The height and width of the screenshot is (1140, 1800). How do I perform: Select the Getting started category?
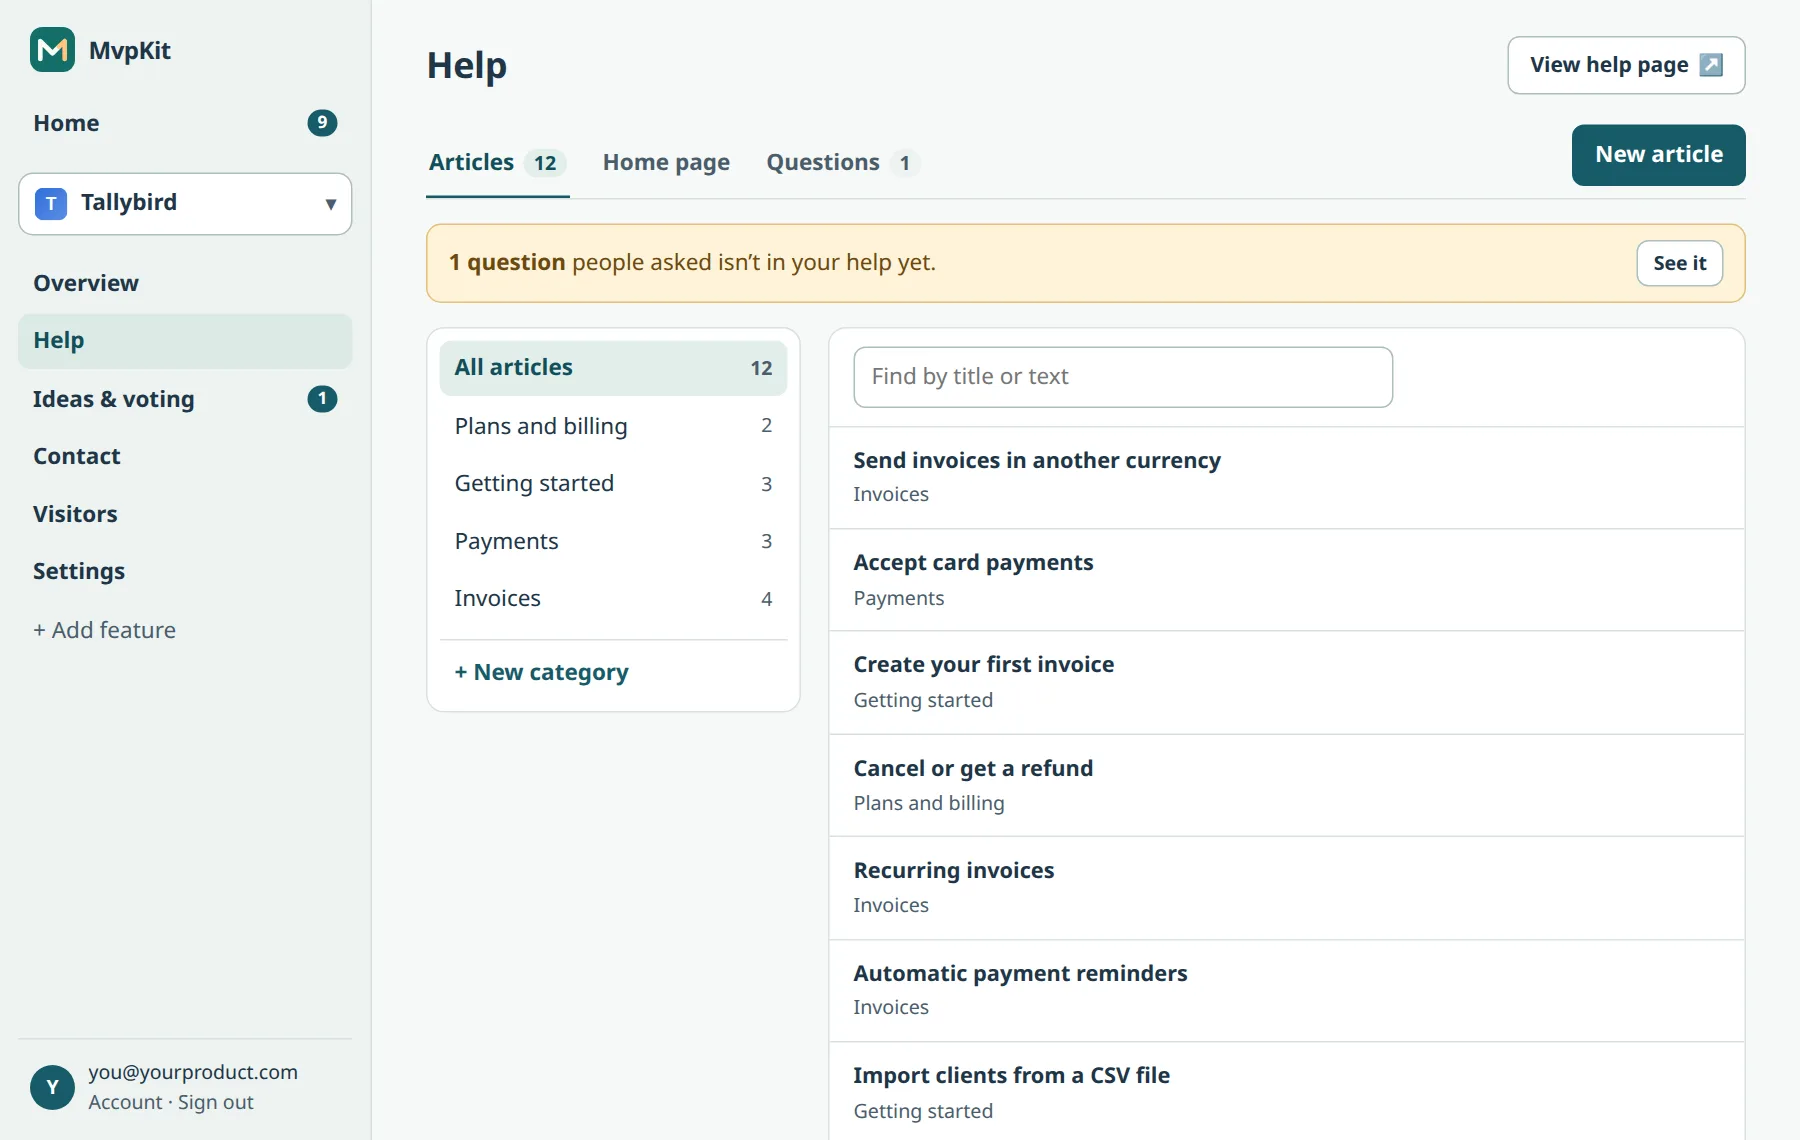pos(613,484)
